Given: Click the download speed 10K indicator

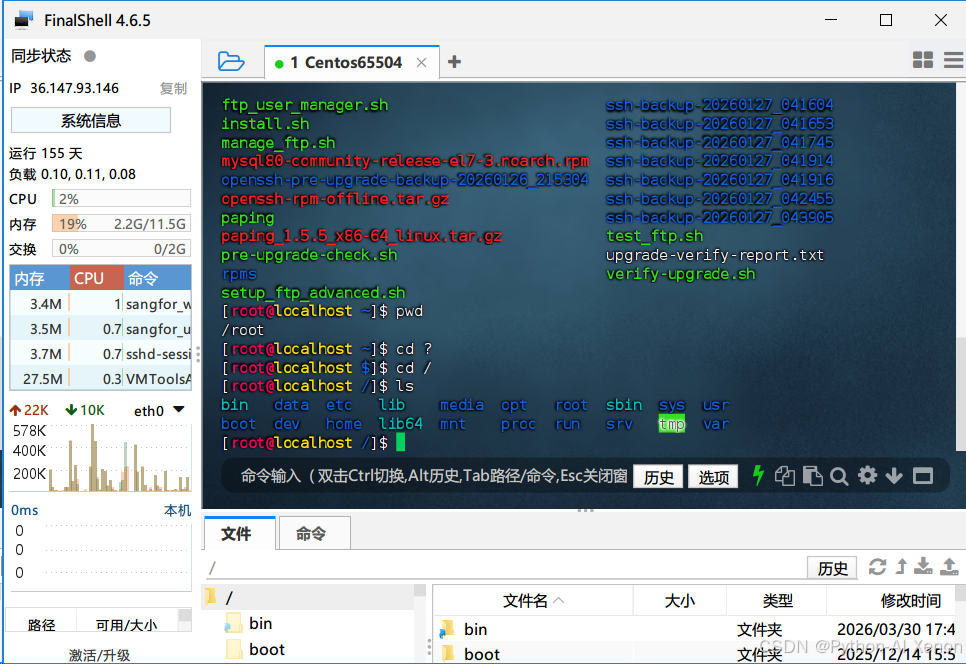Looking at the screenshot, I should 85,410.
